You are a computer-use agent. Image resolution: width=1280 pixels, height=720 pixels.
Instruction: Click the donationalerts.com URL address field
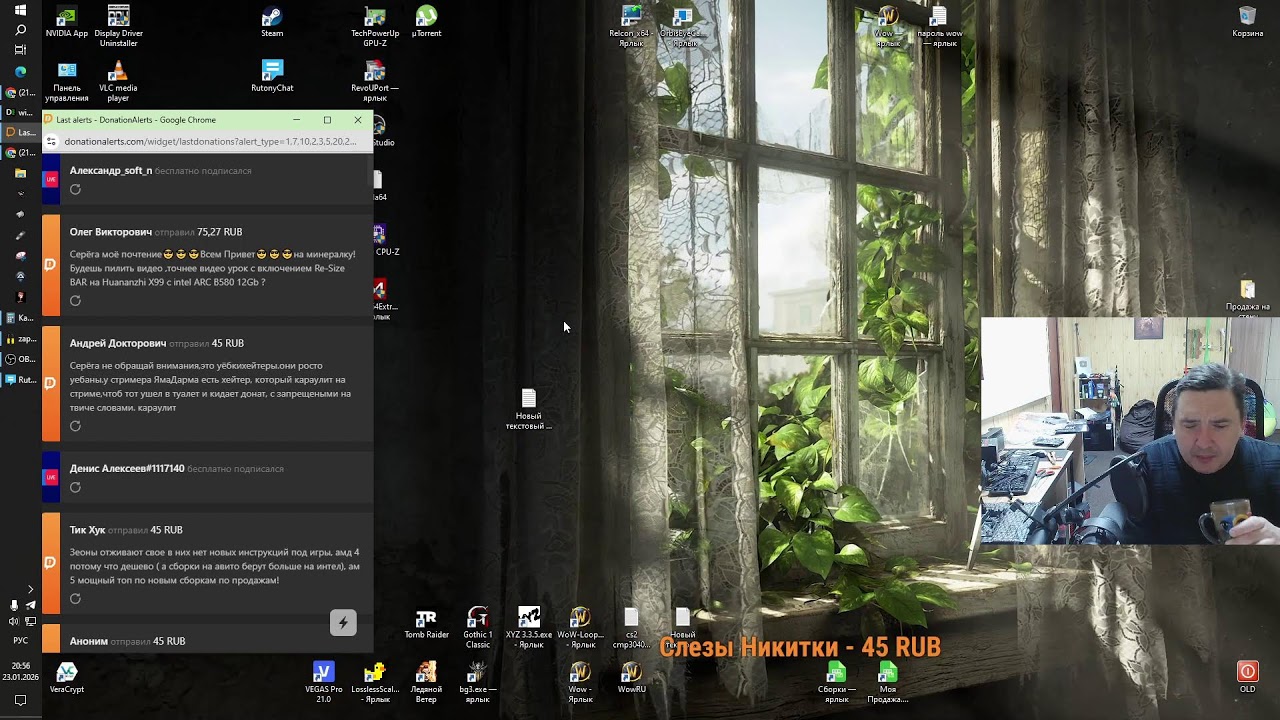tap(210, 142)
